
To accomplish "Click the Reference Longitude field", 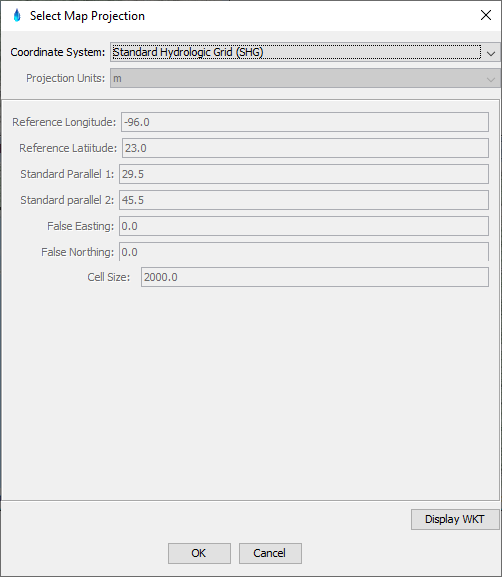I will (x=305, y=122).
